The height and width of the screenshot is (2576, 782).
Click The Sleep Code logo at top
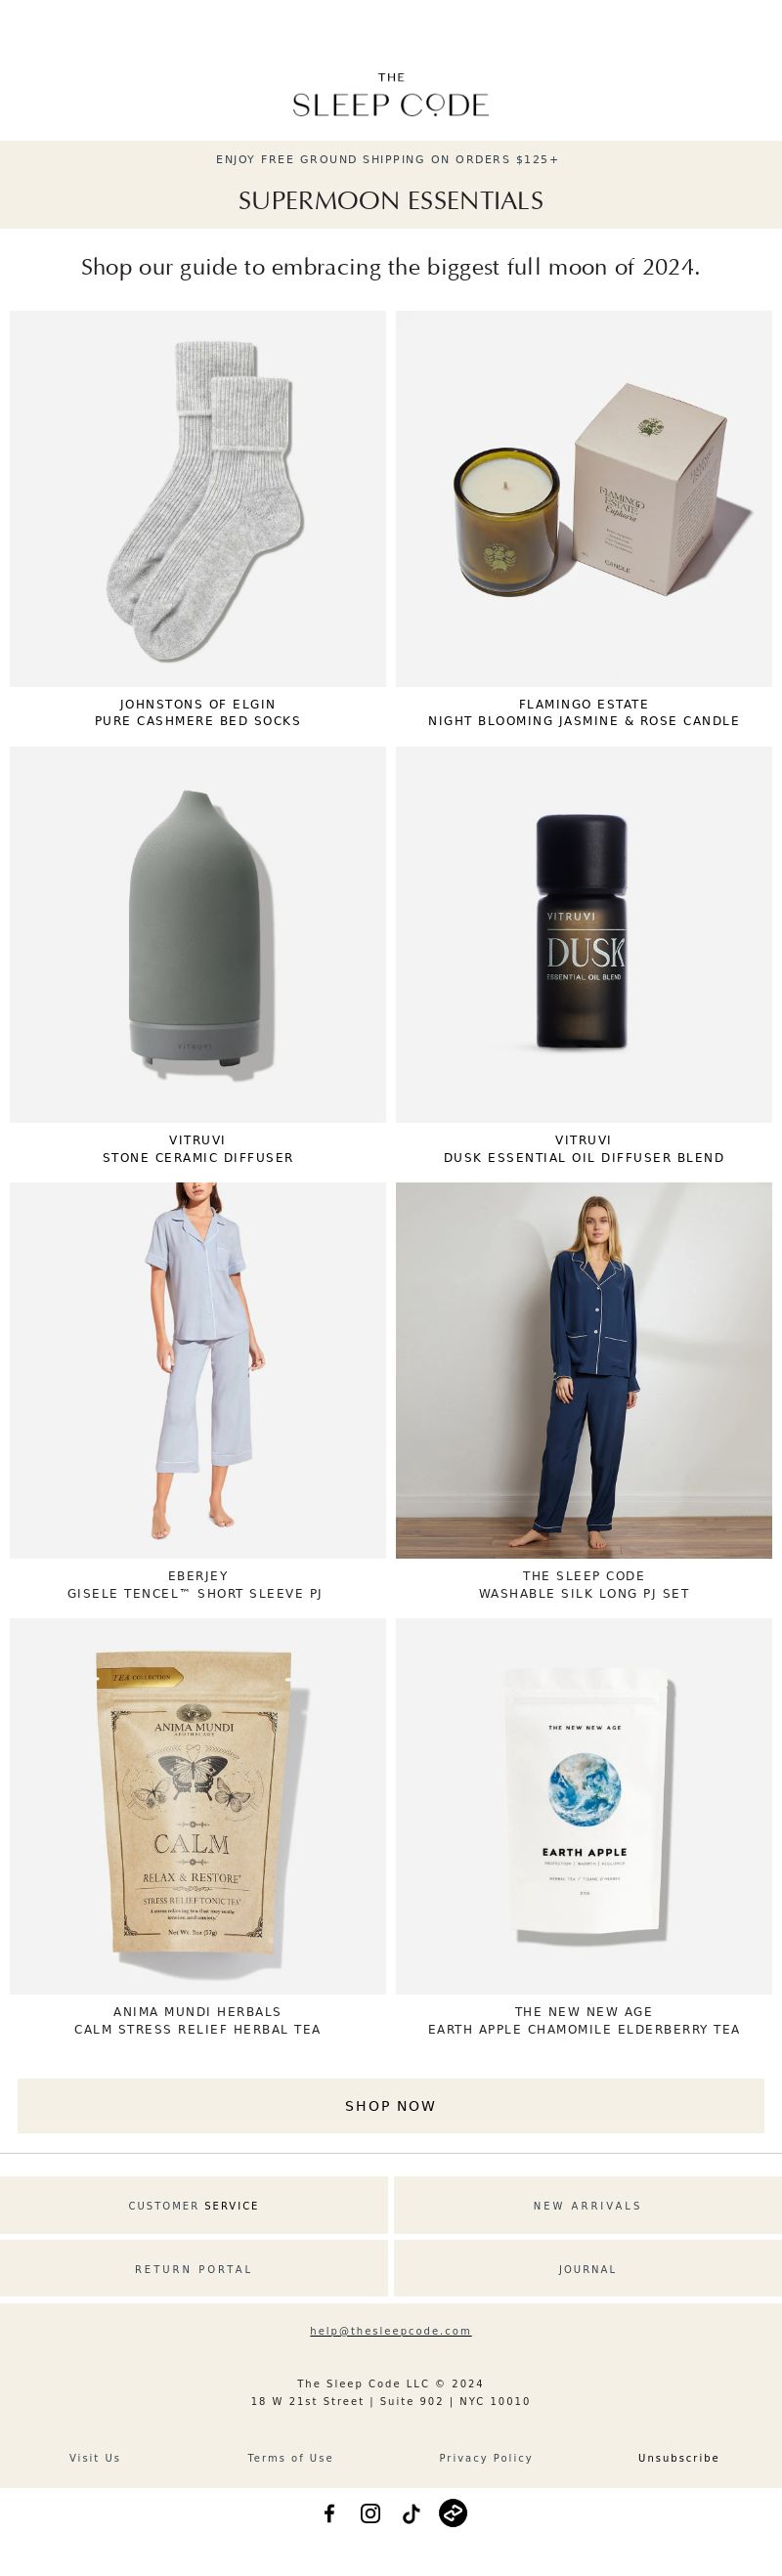coord(391,95)
